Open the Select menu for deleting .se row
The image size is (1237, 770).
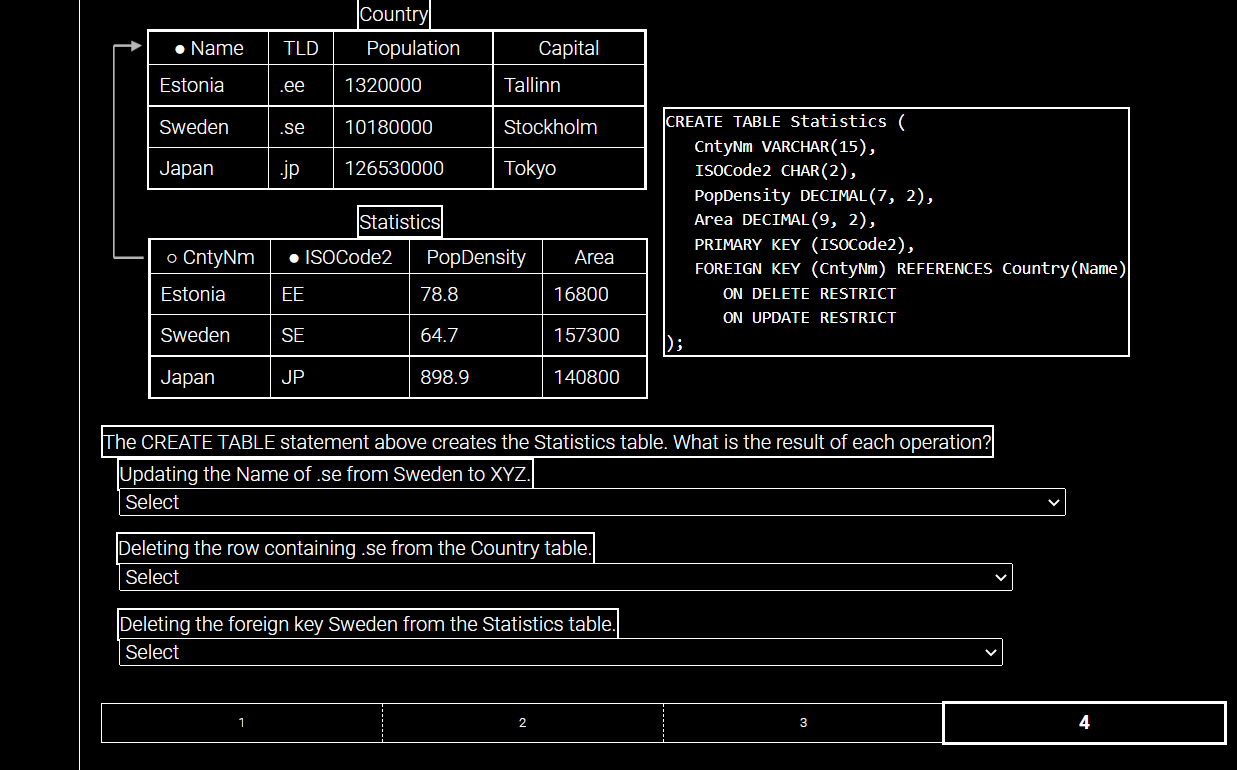pyautogui.click(x=565, y=577)
